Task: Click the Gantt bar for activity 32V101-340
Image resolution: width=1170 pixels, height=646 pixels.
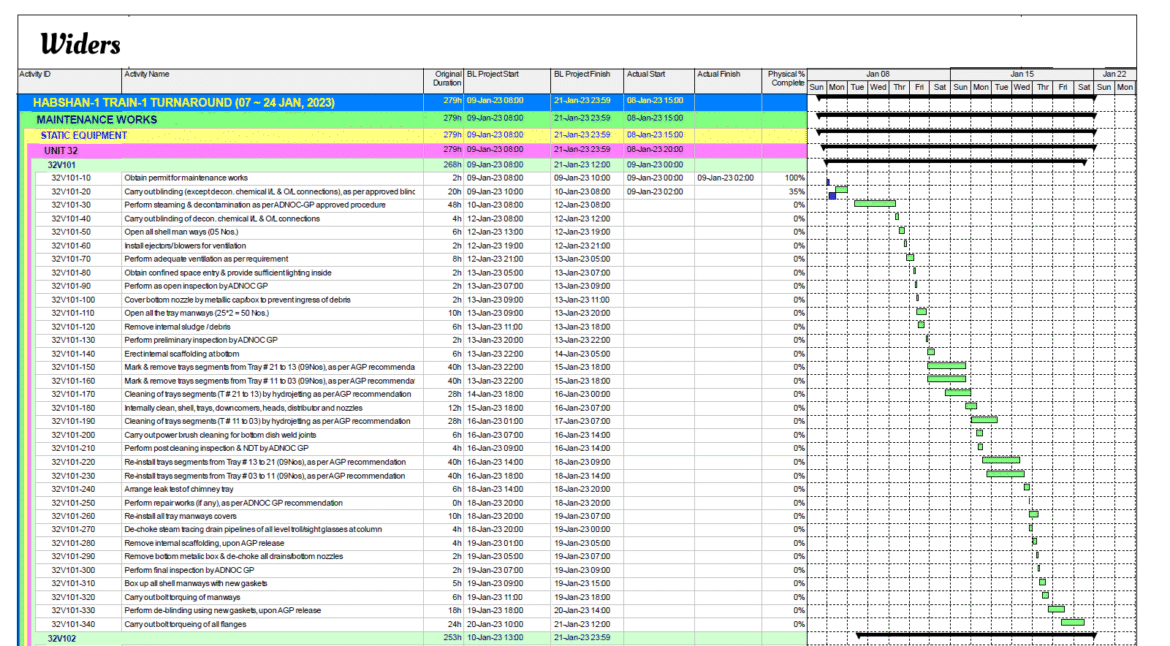Action: coord(1072,622)
